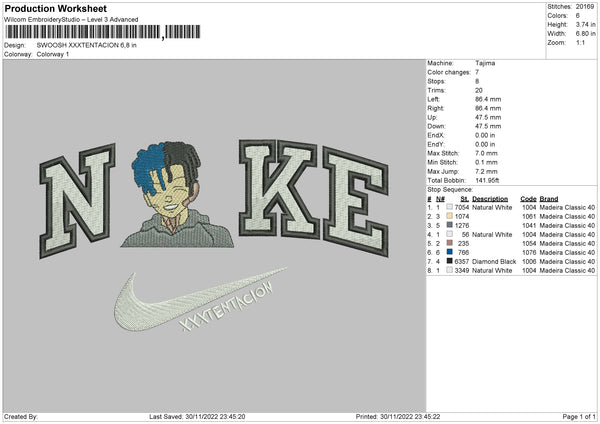Click the Max Stitch value '7.0 mm'
Screen dimensions: 600x424
point(487,153)
